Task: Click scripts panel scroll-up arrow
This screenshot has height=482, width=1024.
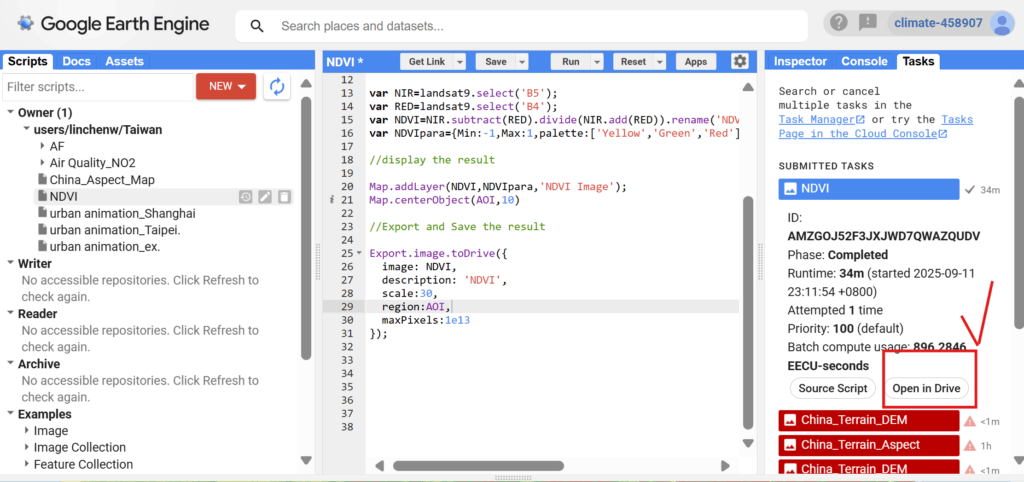Action: point(306,83)
